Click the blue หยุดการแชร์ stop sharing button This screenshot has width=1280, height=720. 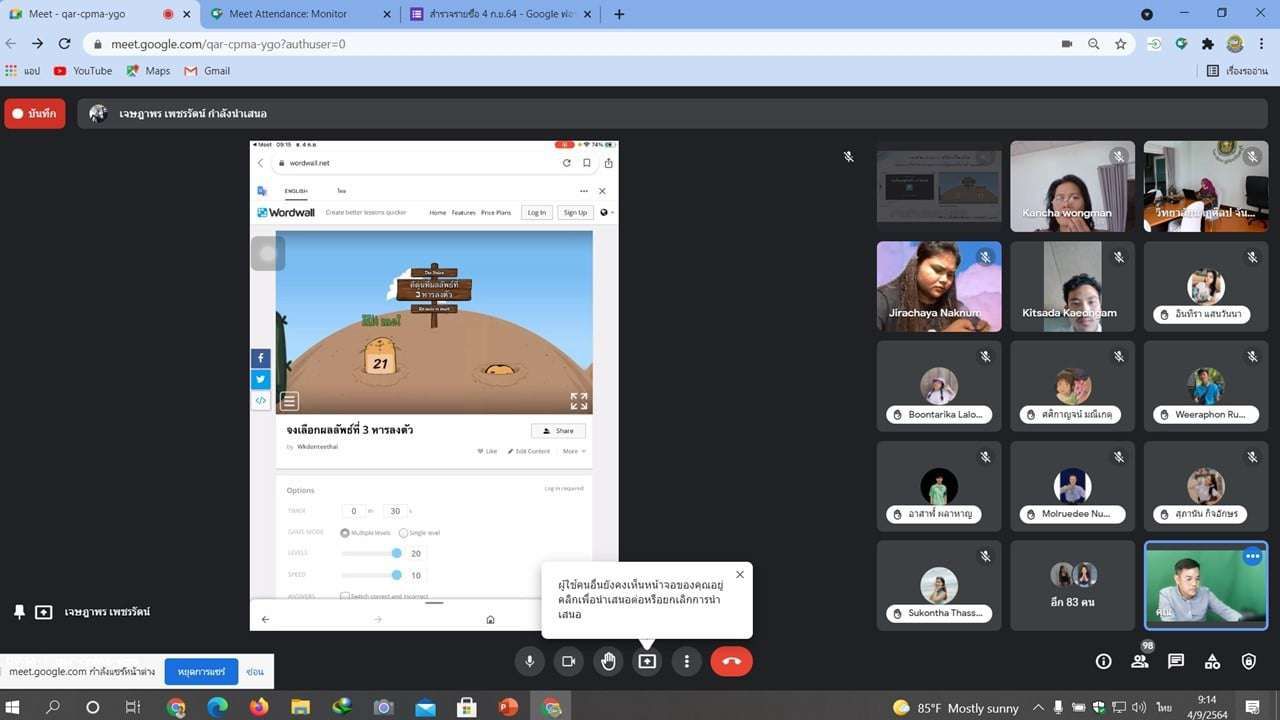coord(201,672)
